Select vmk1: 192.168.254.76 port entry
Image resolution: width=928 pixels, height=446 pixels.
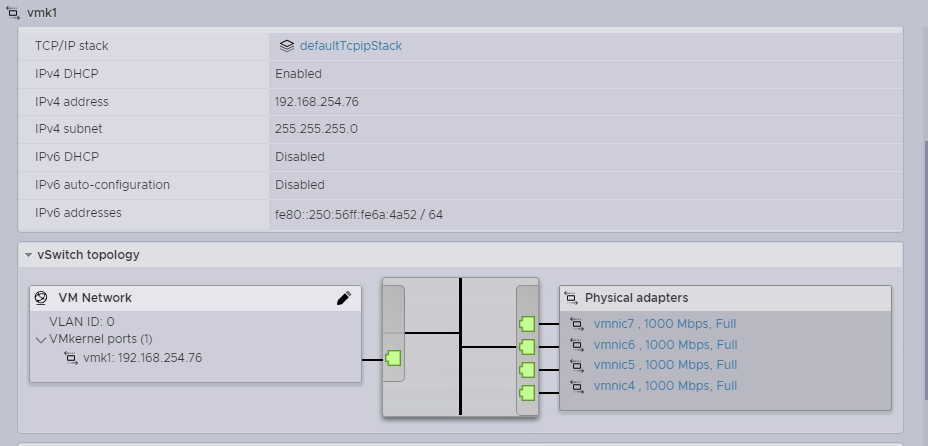(x=142, y=358)
